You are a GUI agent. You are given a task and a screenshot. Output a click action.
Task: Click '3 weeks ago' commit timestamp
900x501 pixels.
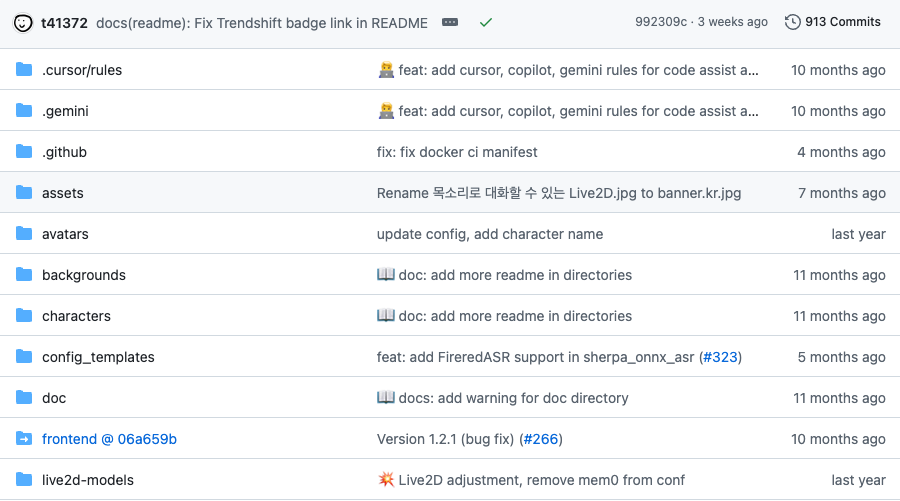pyautogui.click(x=732, y=22)
